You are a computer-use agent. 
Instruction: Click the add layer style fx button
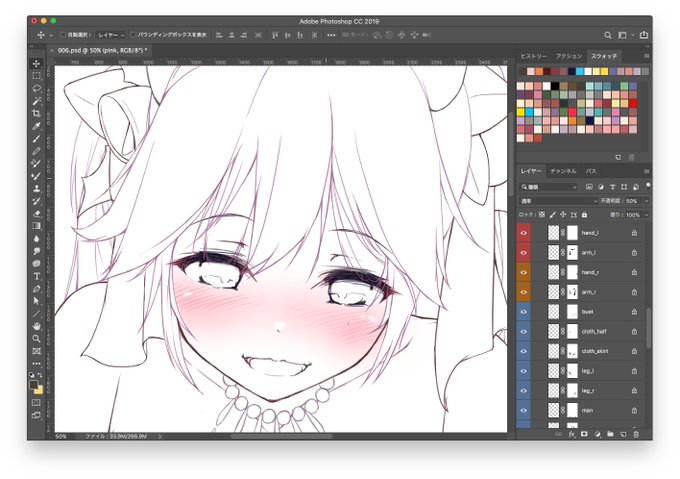572,434
